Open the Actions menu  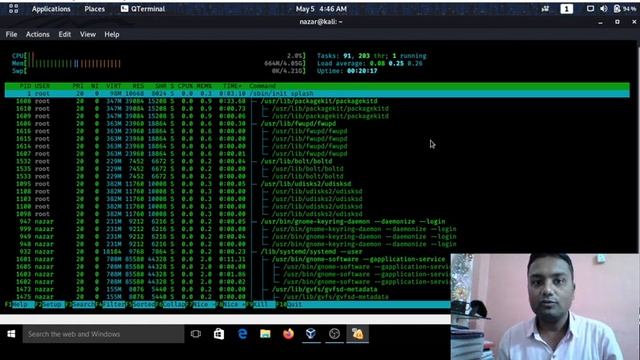pyautogui.click(x=38, y=35)
